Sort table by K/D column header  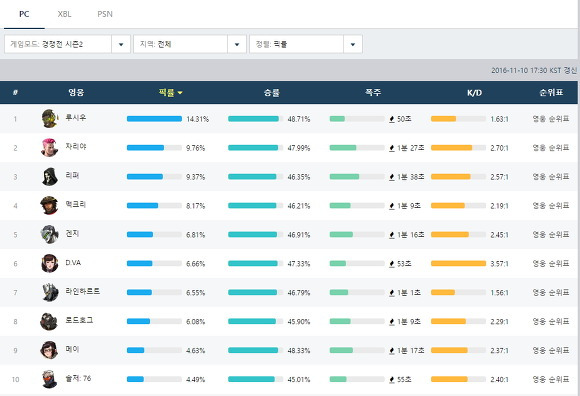click(474, 93)
